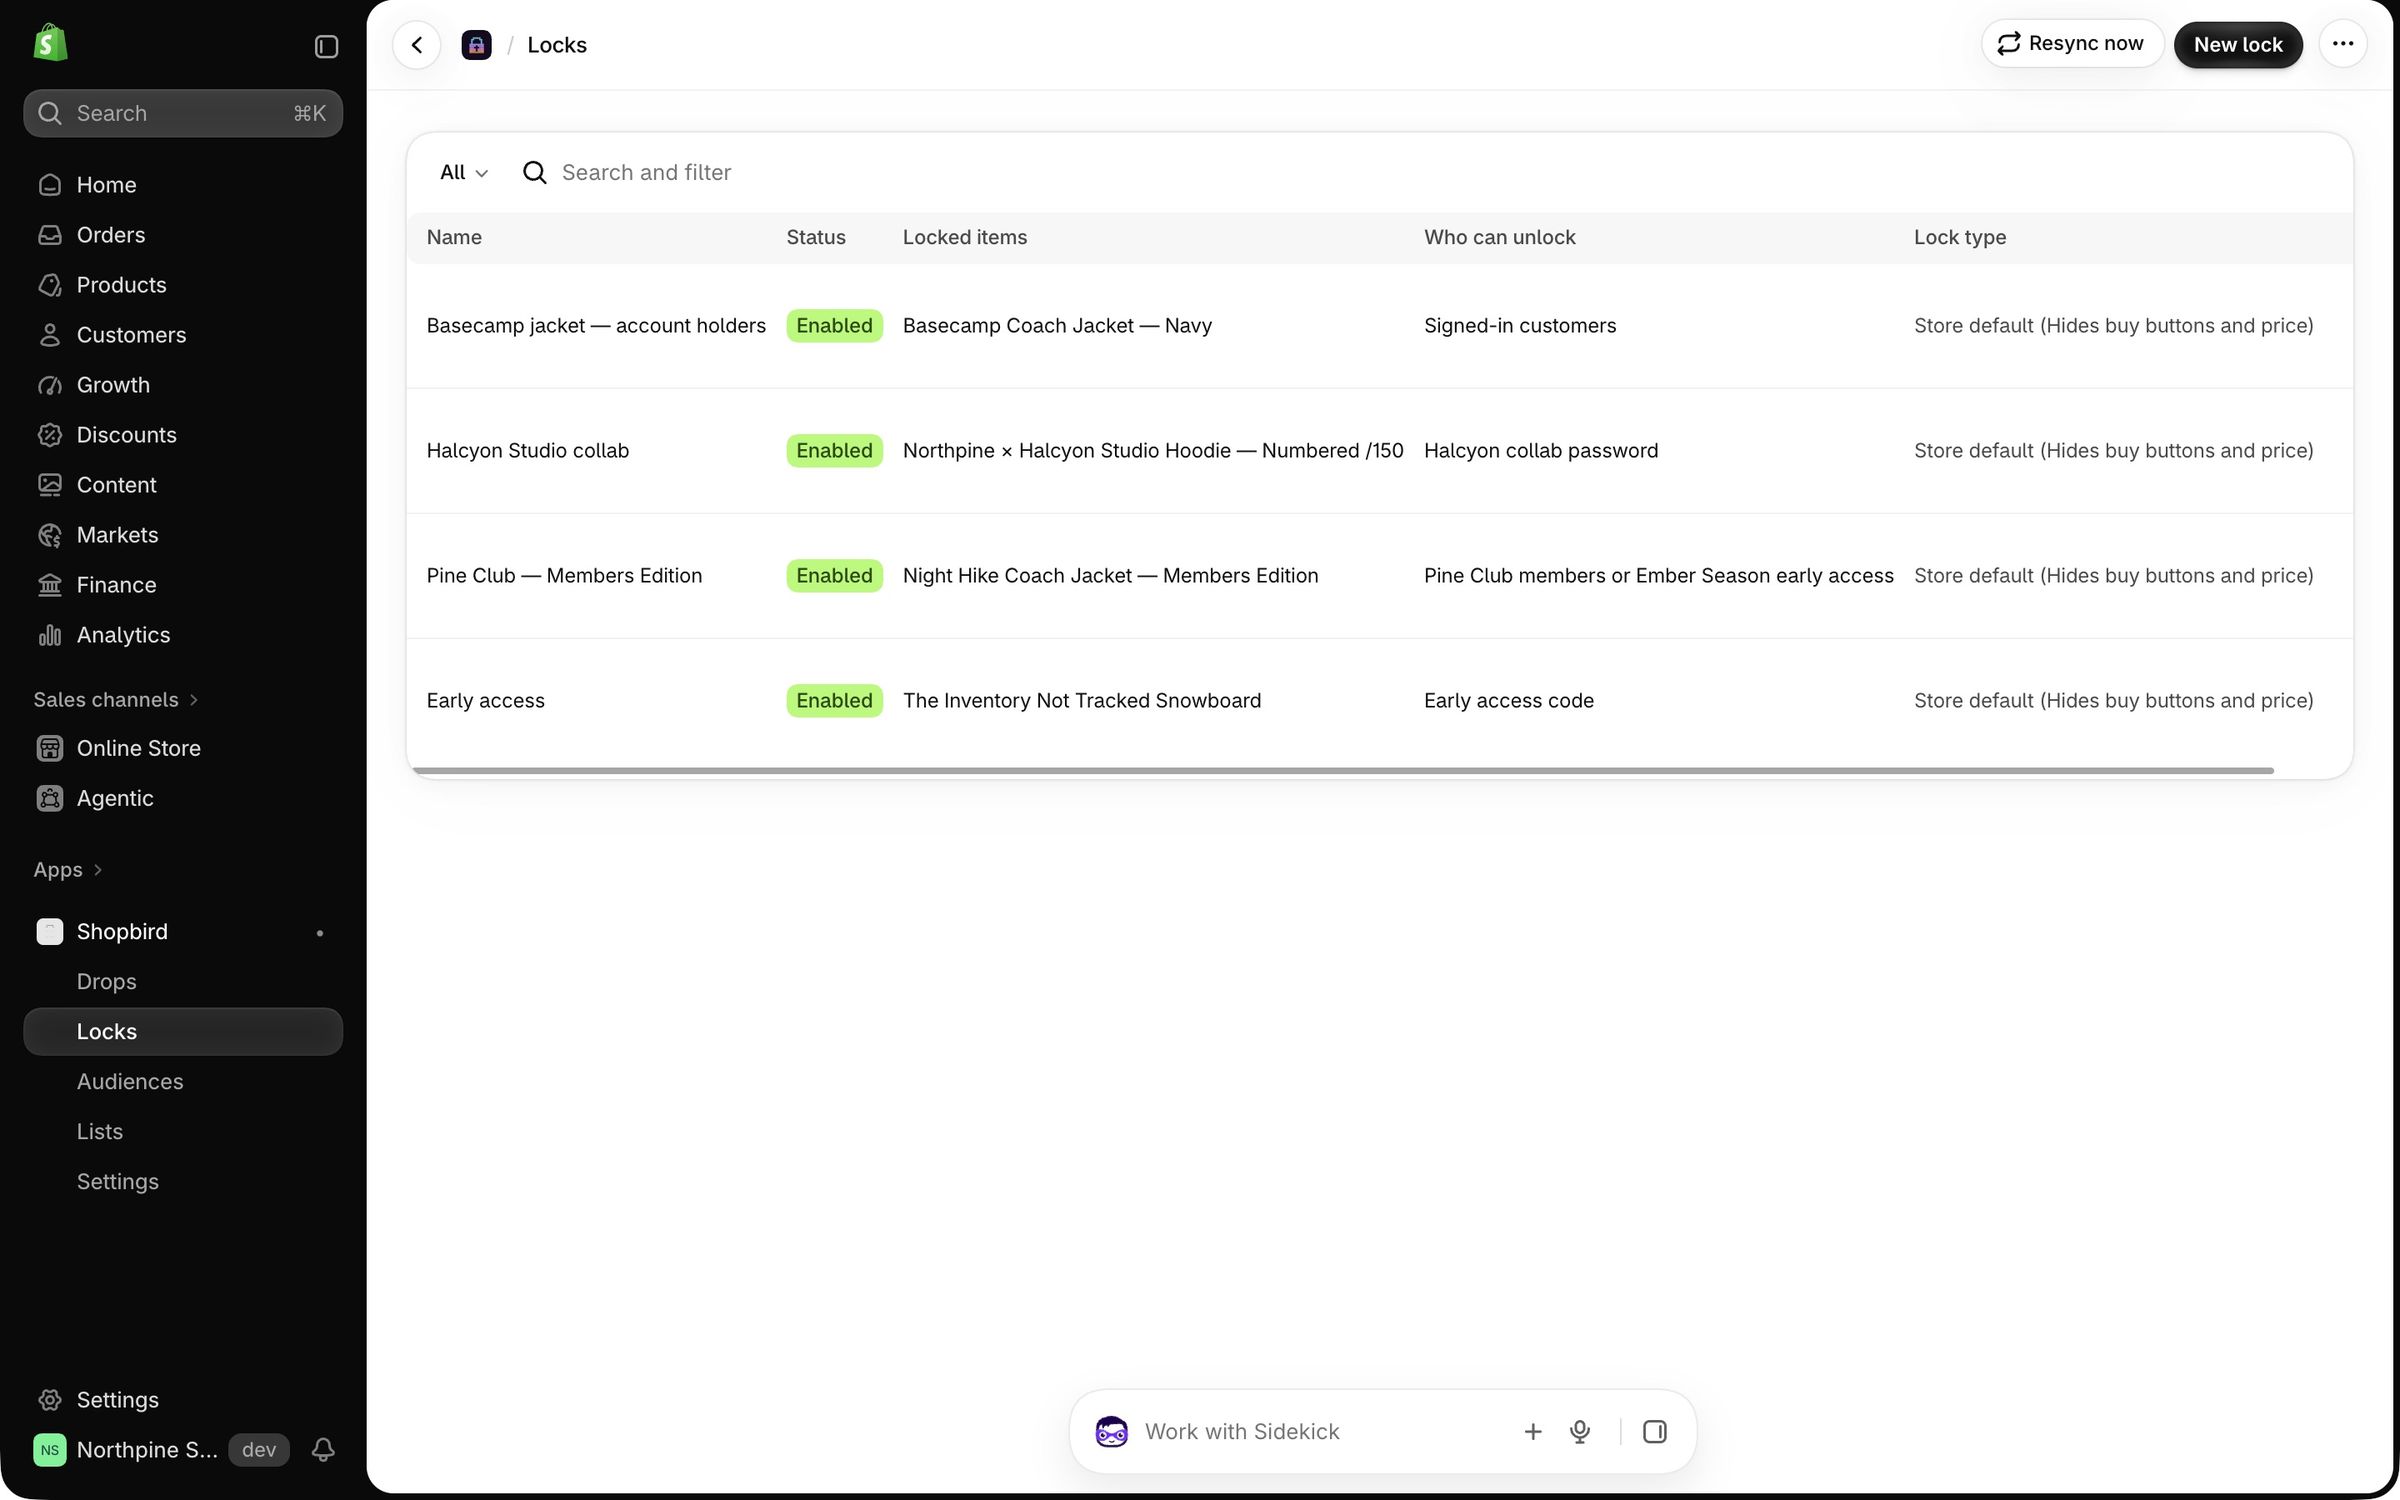
Task: Open Sidekick side panel icon
Action: coord(1655,1432)
